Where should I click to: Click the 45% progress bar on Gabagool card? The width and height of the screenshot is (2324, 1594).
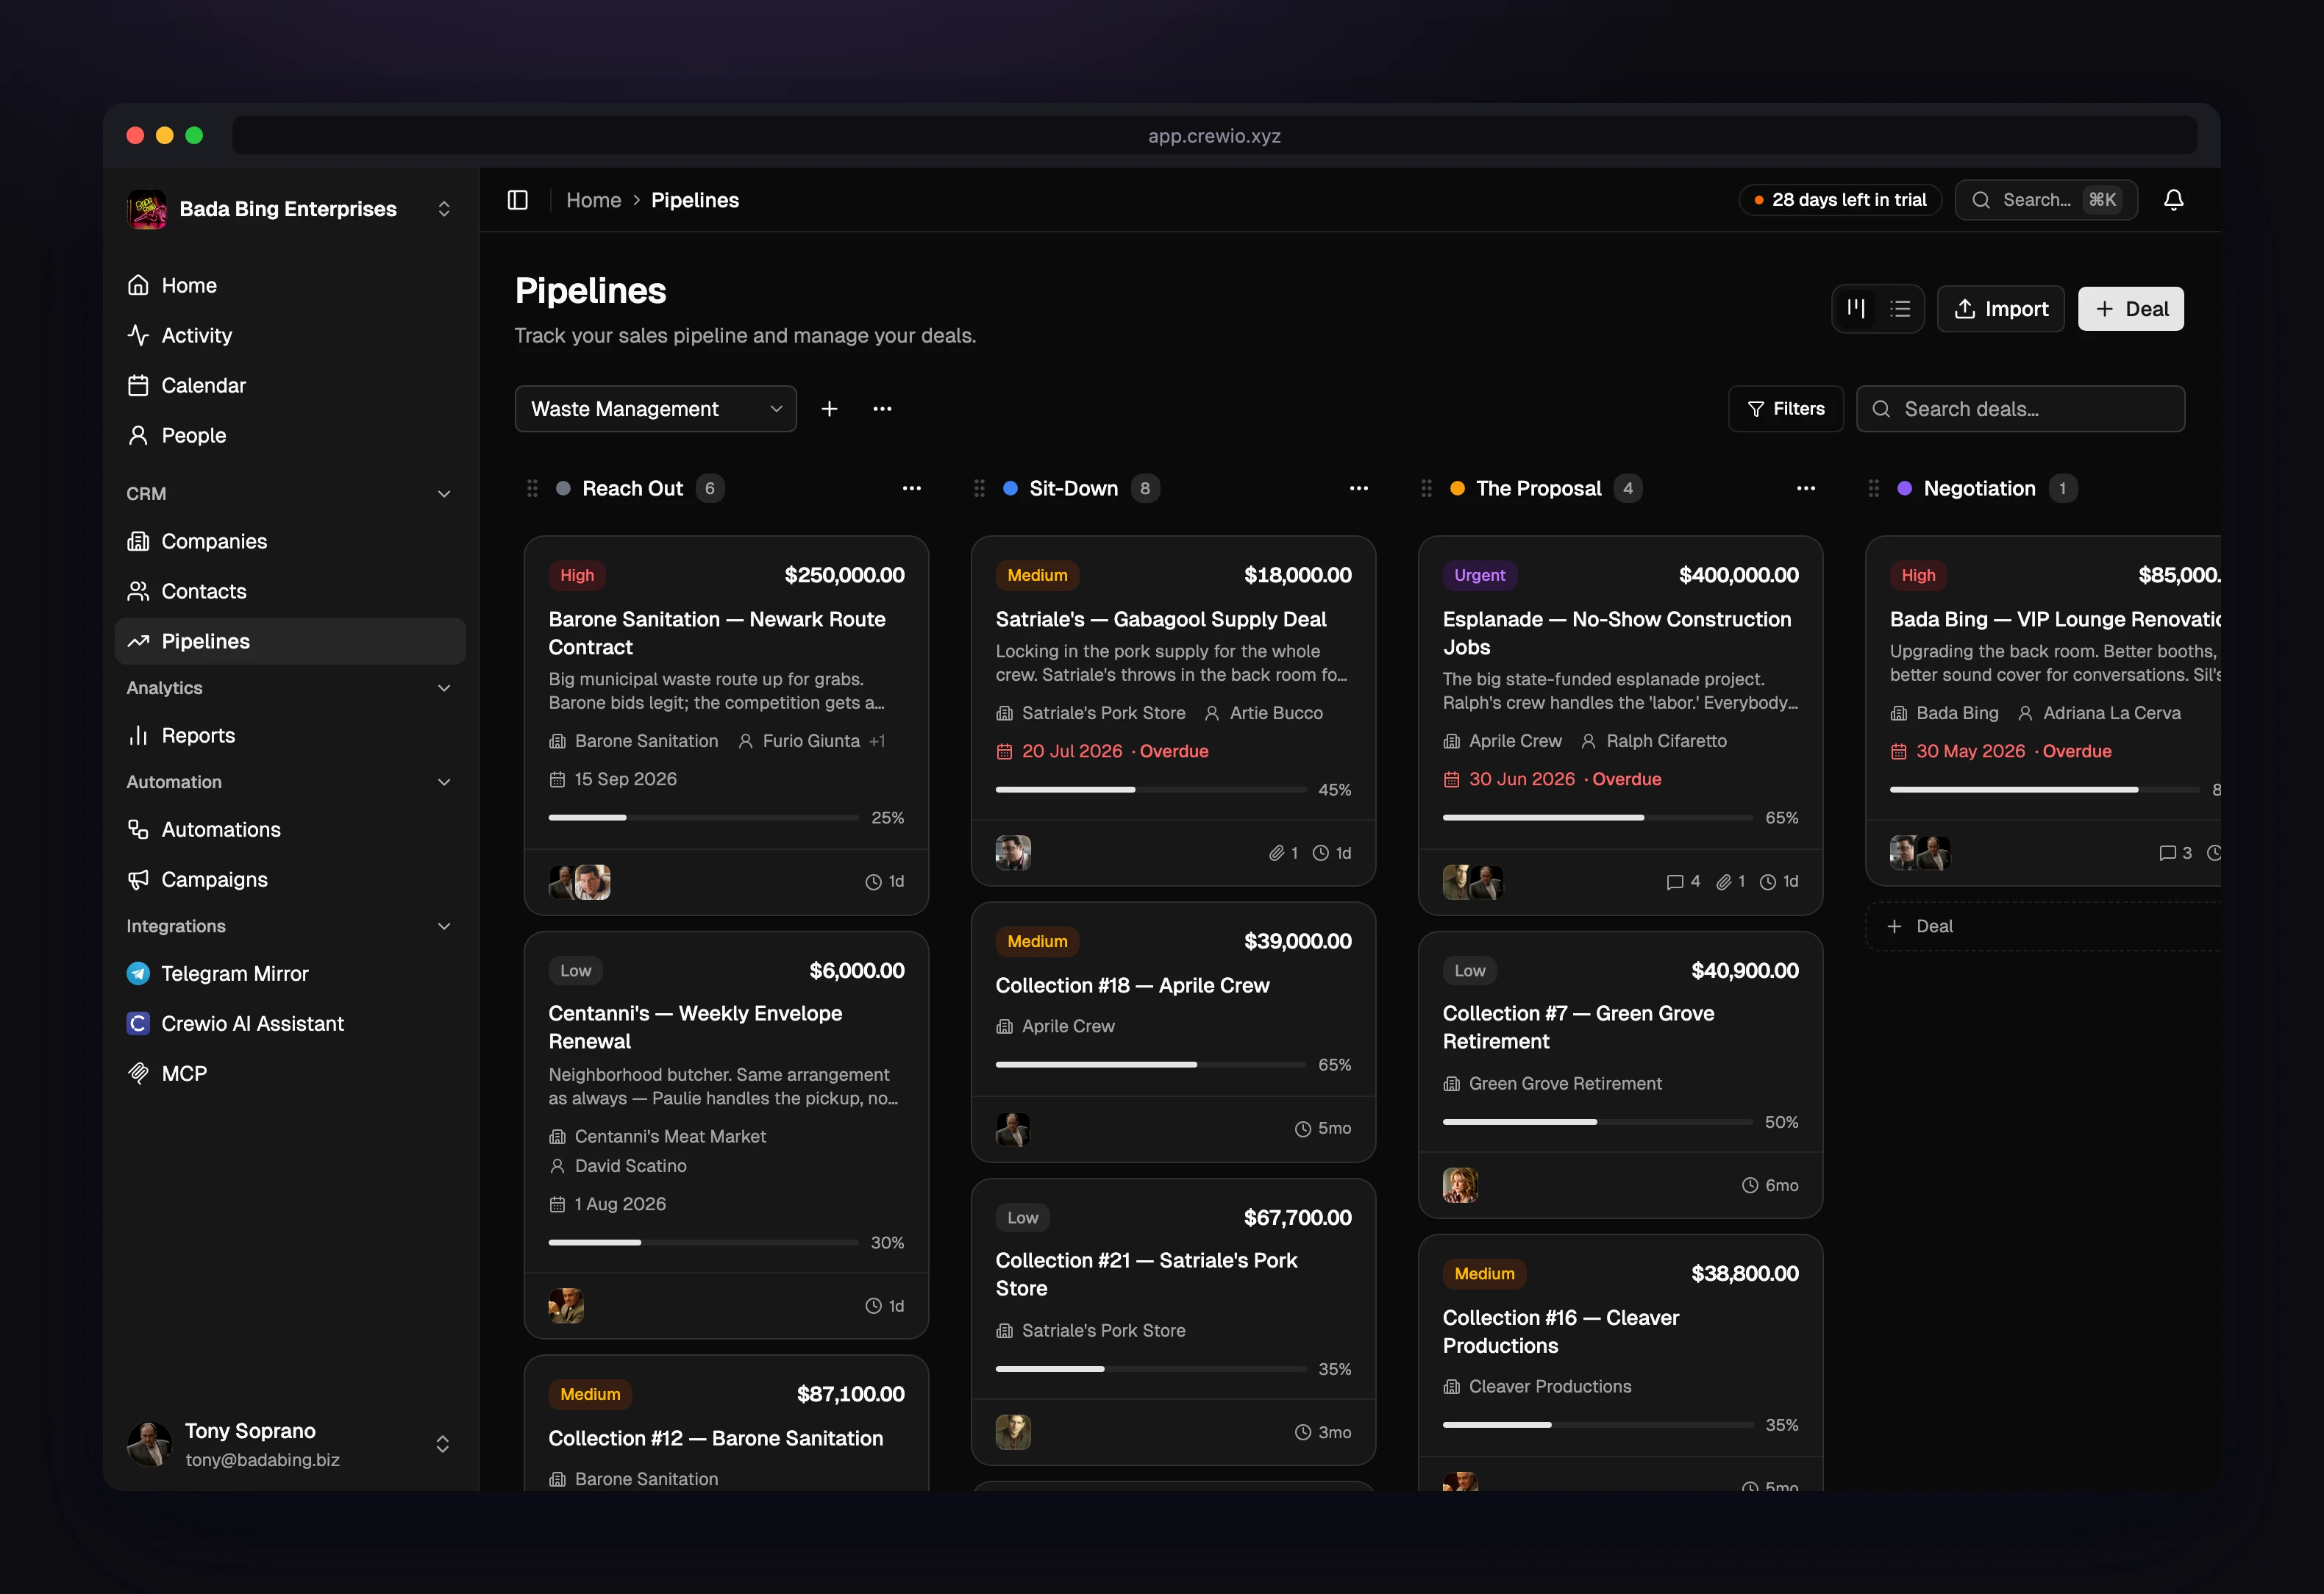pos(1150,789)
